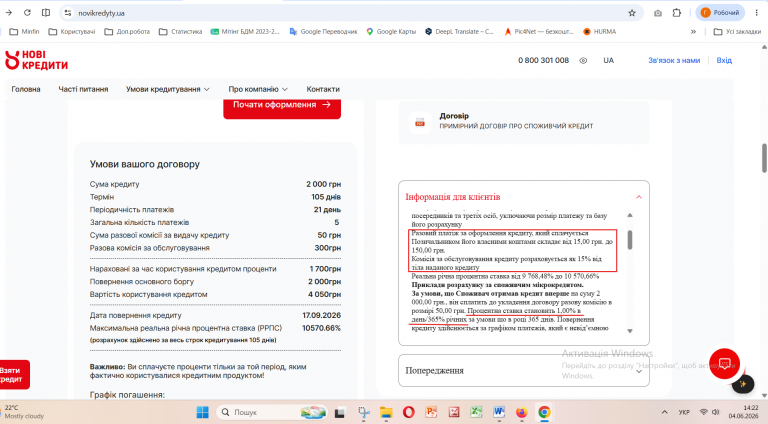
Task: Open File Explorer from taskbar
Action: (386, 413)
